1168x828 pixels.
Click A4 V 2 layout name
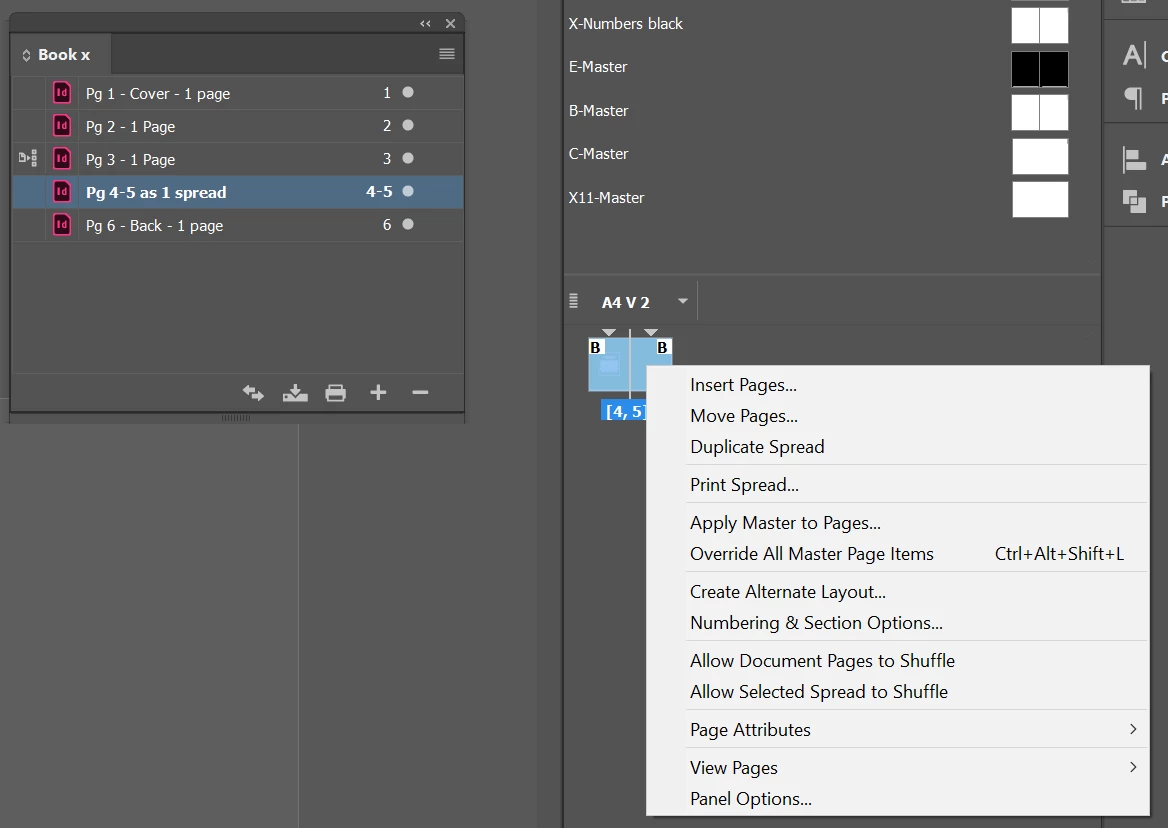(626, 302)
